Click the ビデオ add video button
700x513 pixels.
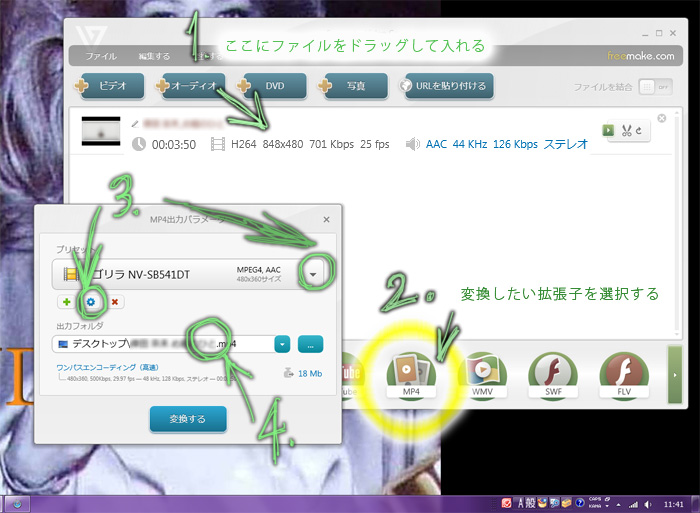(x=110, y=87)
